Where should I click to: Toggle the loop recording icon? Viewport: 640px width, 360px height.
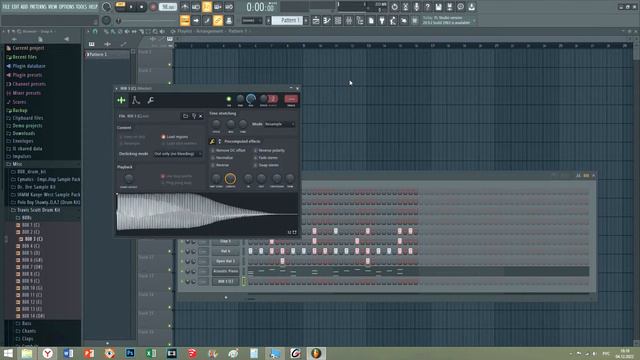click(229, 7)
